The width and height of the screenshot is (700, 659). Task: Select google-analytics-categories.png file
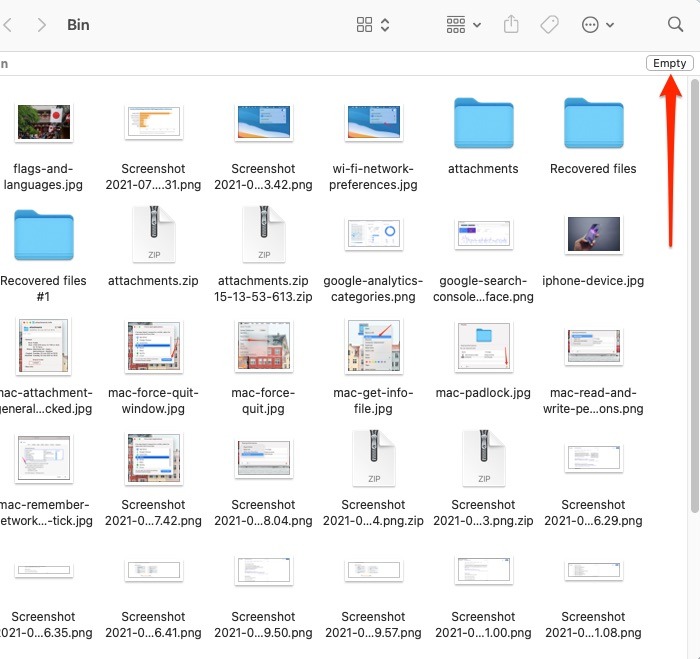pyautogui.click(x=374, y=234)
